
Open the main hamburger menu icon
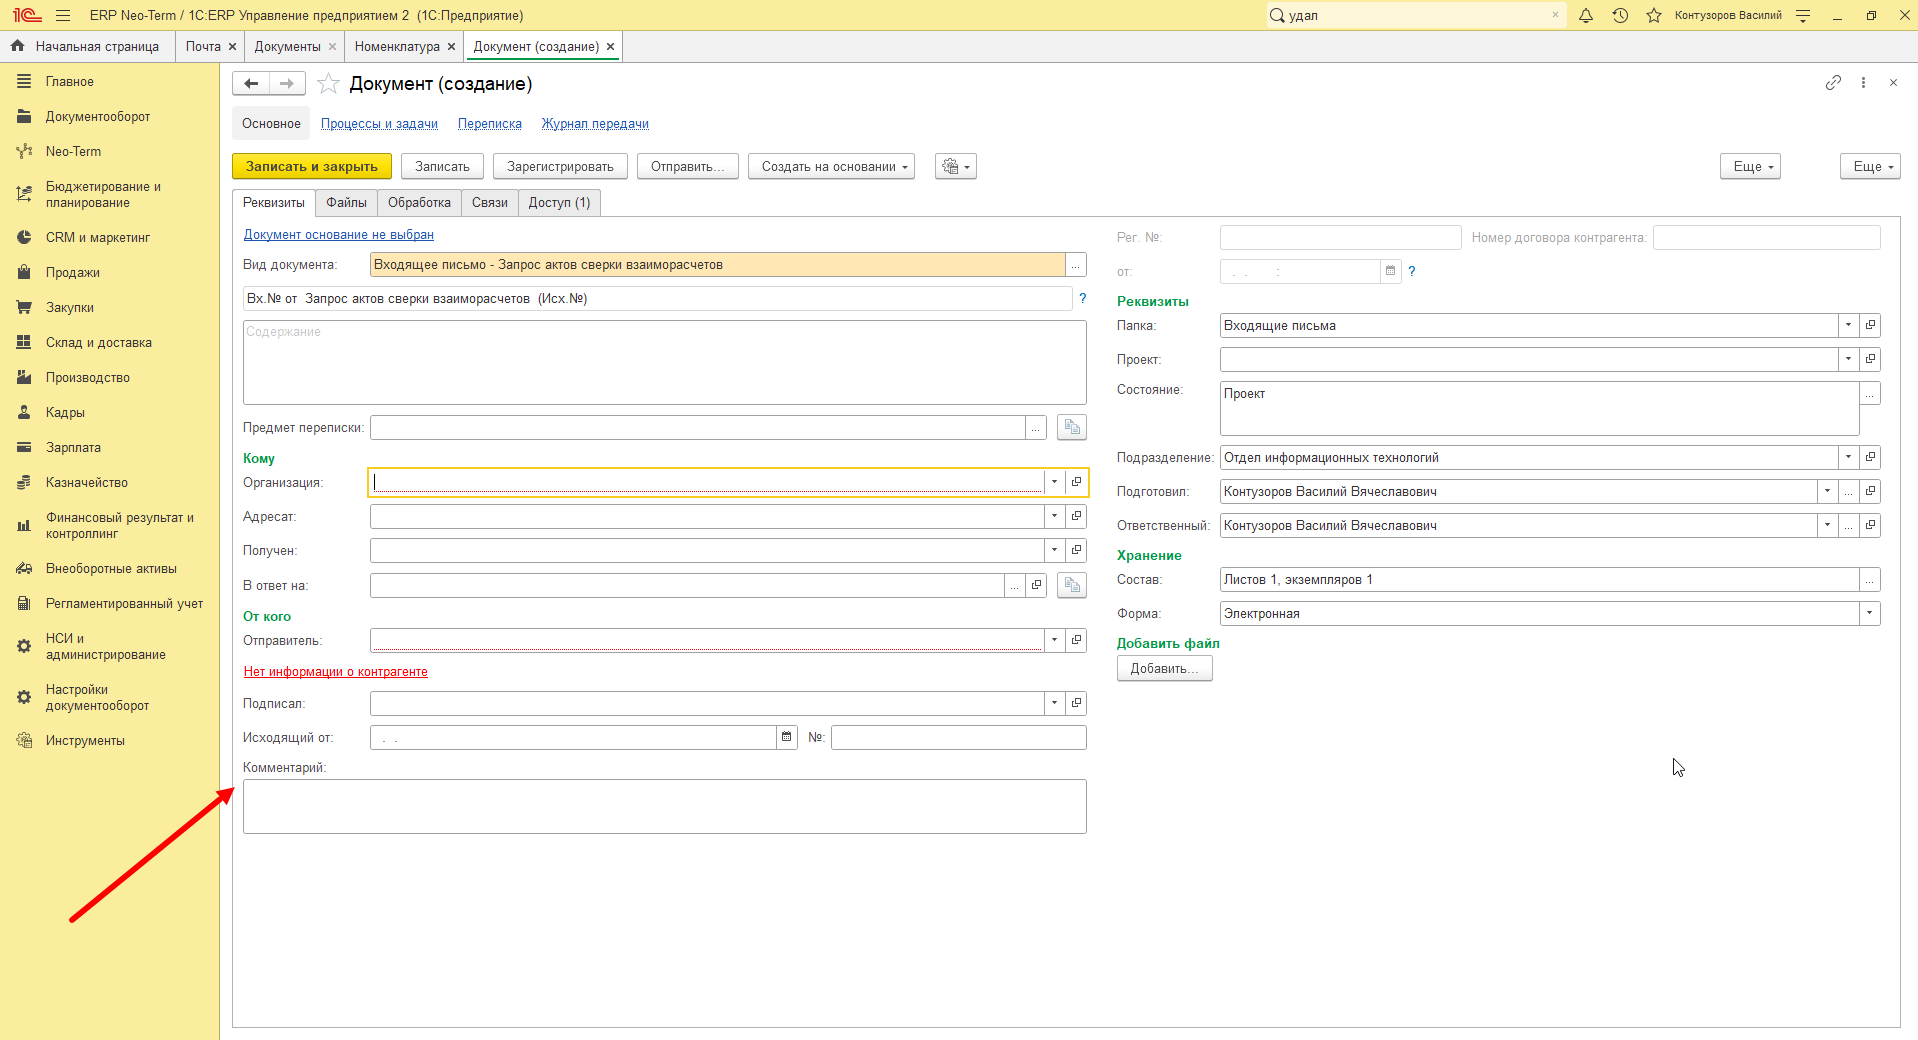coord(63,15)
